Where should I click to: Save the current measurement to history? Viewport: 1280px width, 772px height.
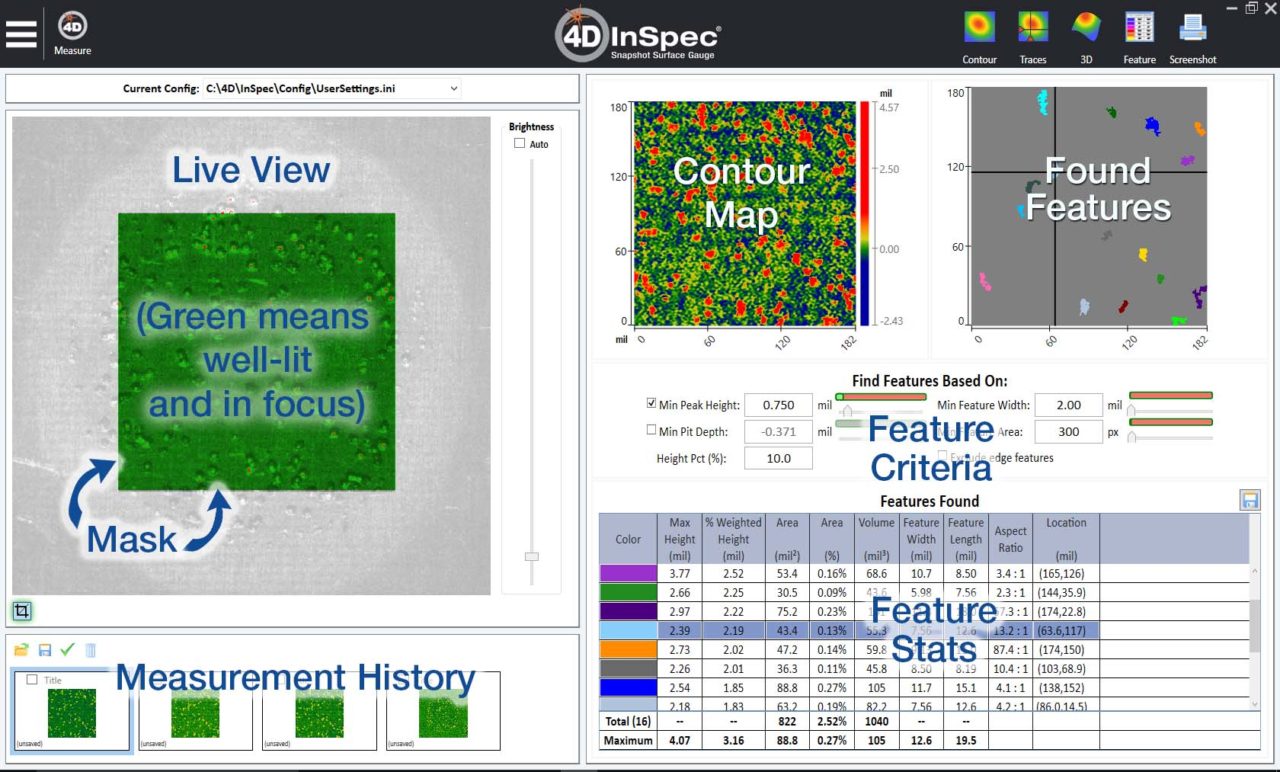pyautogui.click(x=44, y=649)
